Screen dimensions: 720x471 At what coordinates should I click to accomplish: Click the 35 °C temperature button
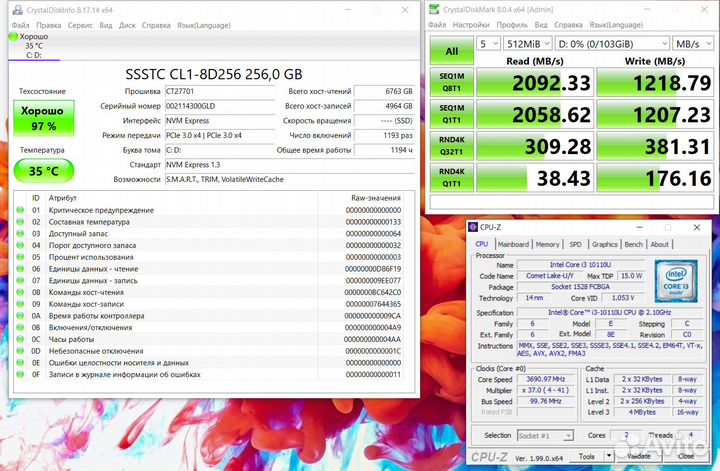pyautogui.click(x=44, y=171)
